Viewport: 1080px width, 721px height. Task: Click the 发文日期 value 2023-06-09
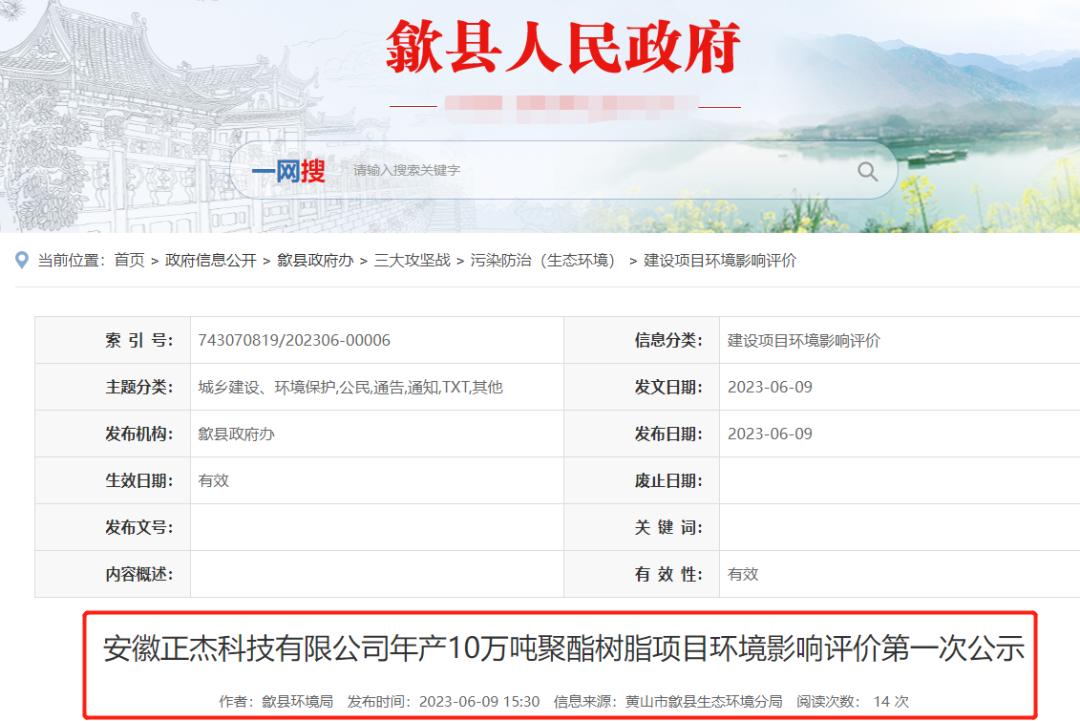[770, 387]
